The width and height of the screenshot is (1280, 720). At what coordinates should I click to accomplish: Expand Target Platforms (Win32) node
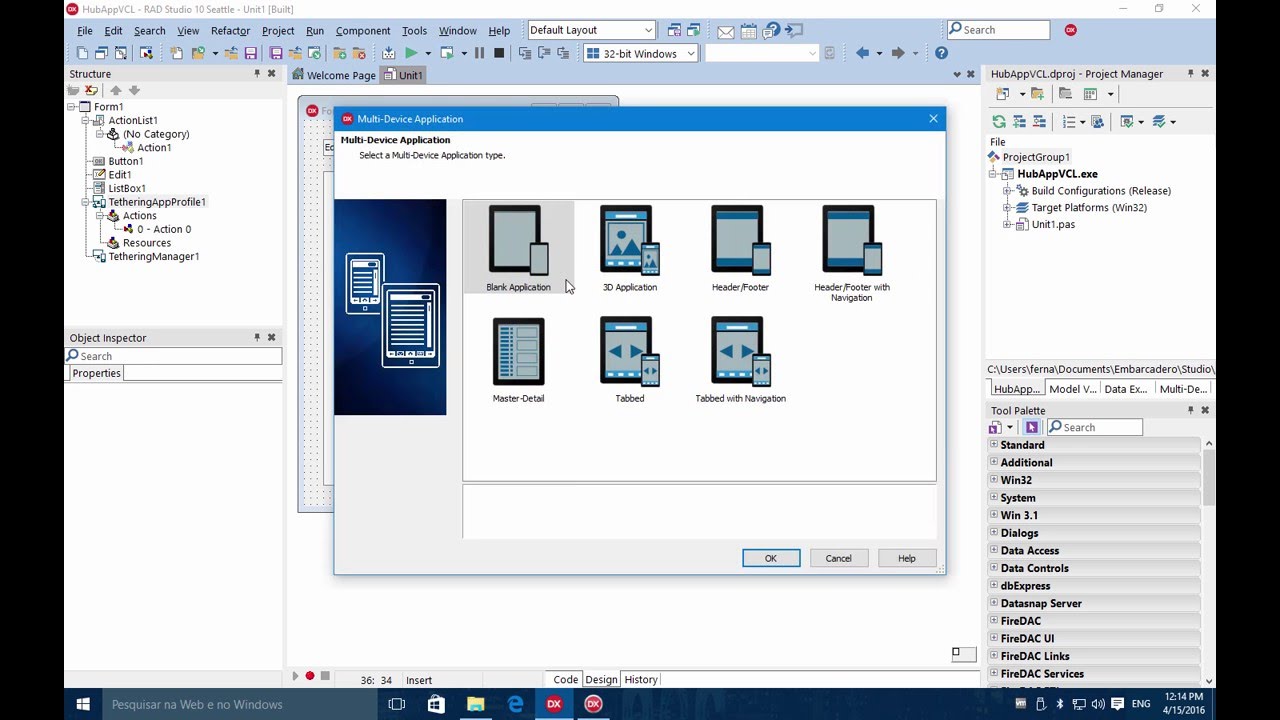(x=1008, y=208)
